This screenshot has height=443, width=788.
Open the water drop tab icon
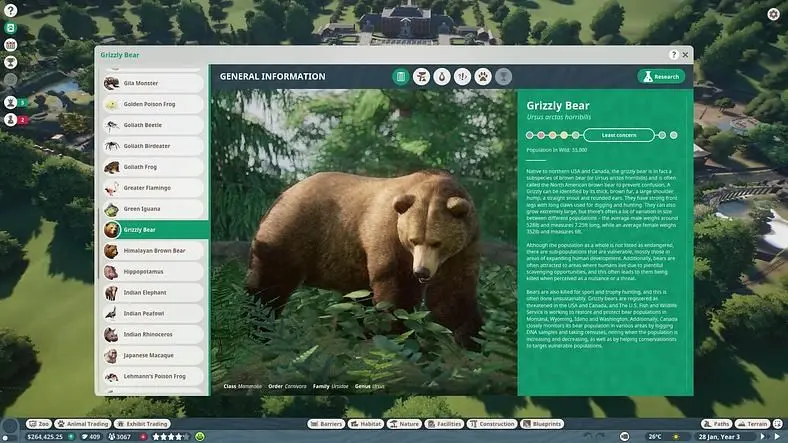442,77
